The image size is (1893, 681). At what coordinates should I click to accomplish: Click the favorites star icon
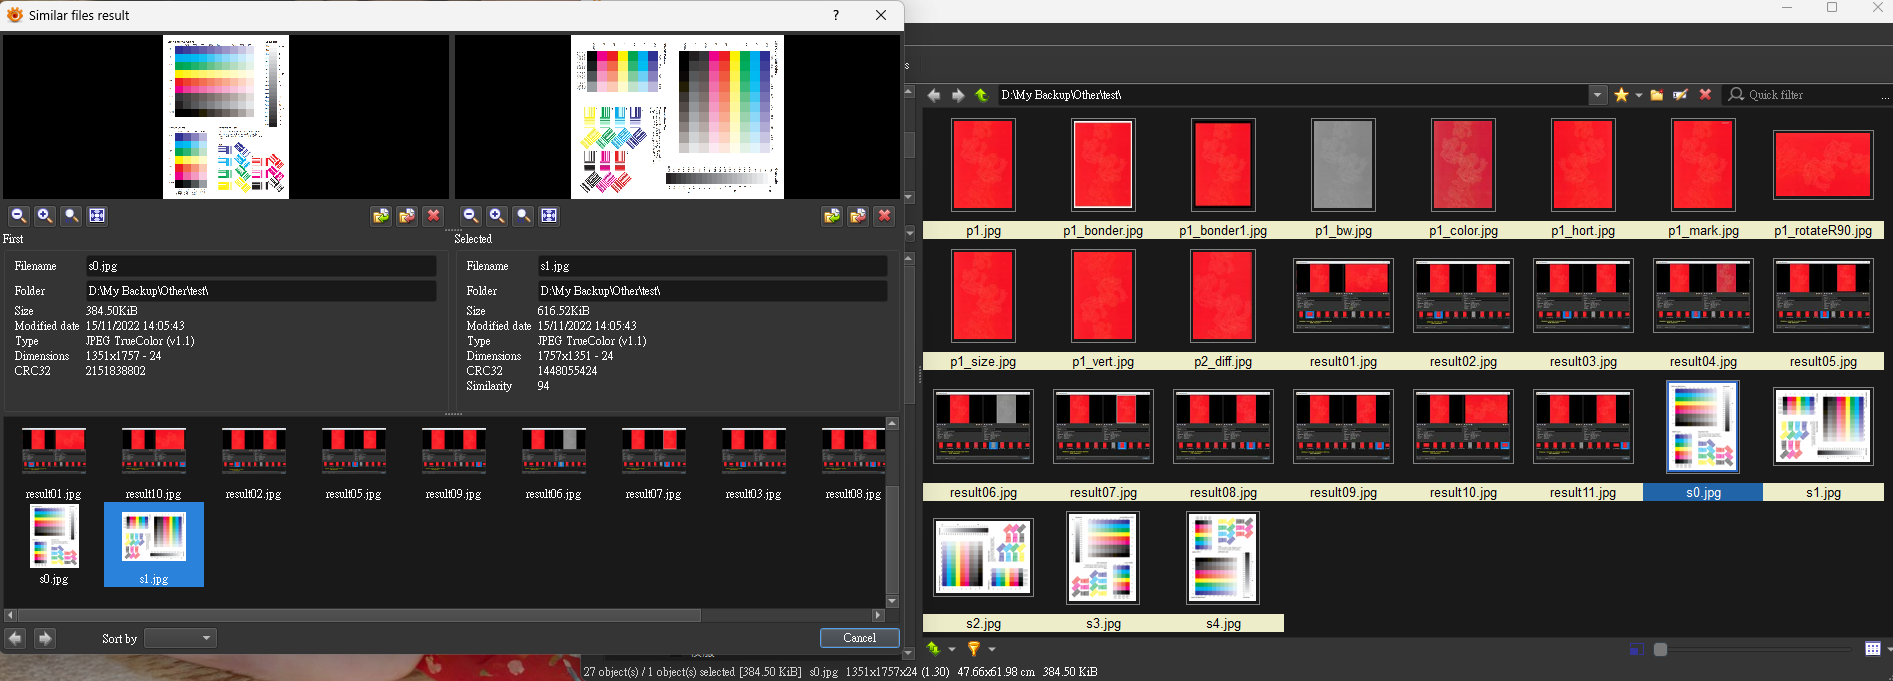pos(1621,95)
